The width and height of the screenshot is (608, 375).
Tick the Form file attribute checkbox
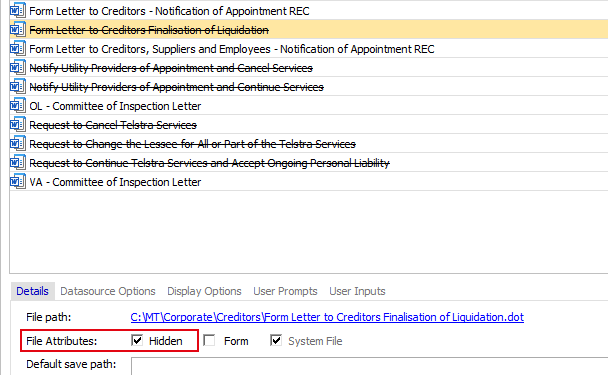click(x=209, y=340)
